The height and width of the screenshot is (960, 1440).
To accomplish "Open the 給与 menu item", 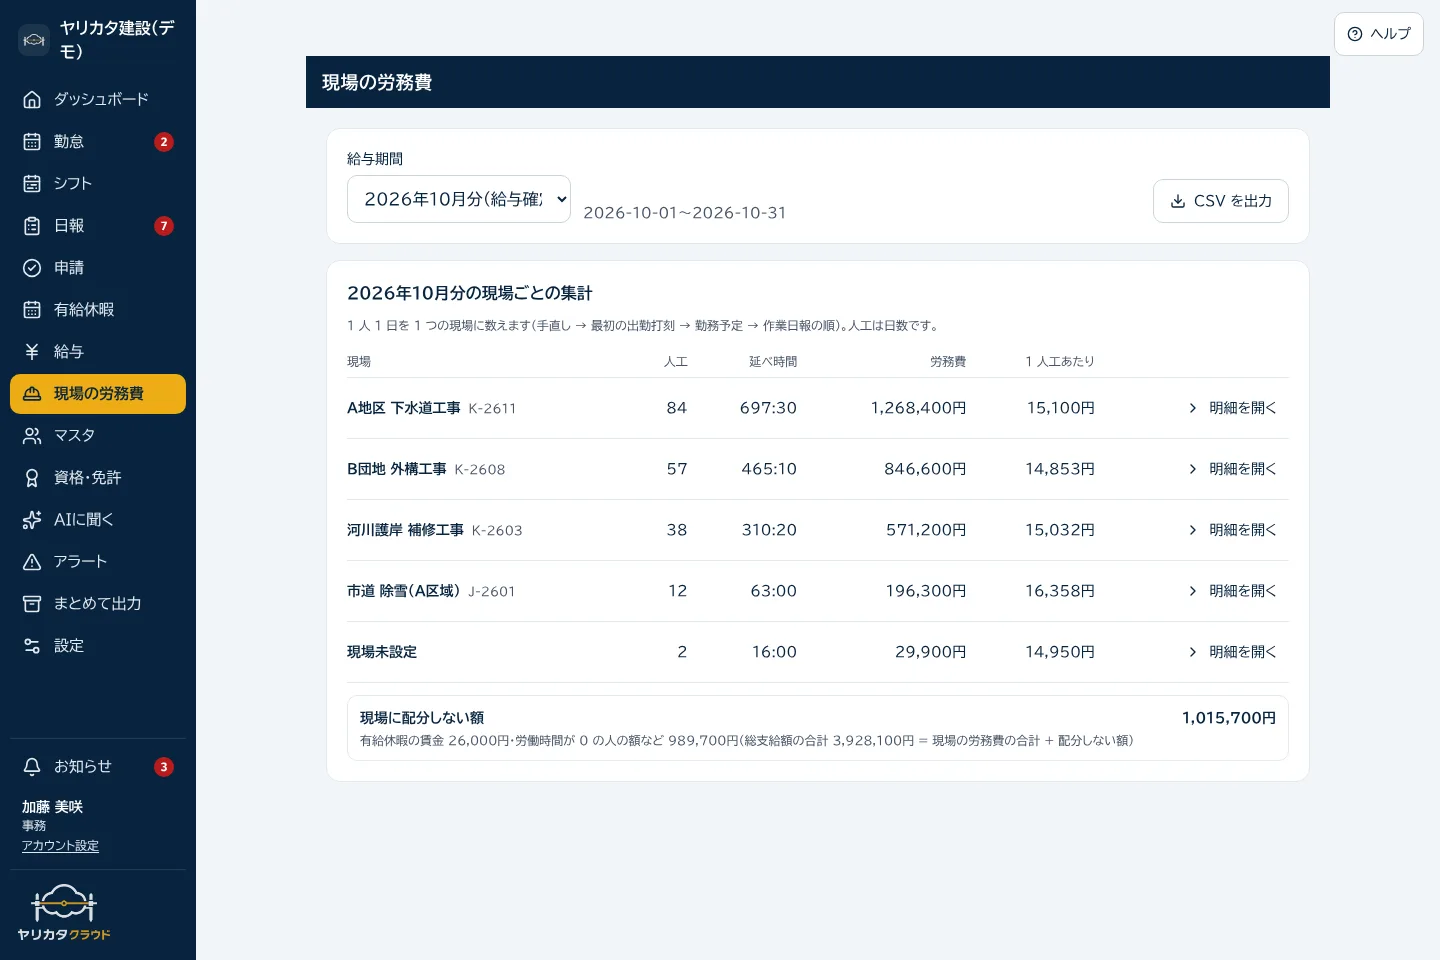I will (x=98, y=351).
